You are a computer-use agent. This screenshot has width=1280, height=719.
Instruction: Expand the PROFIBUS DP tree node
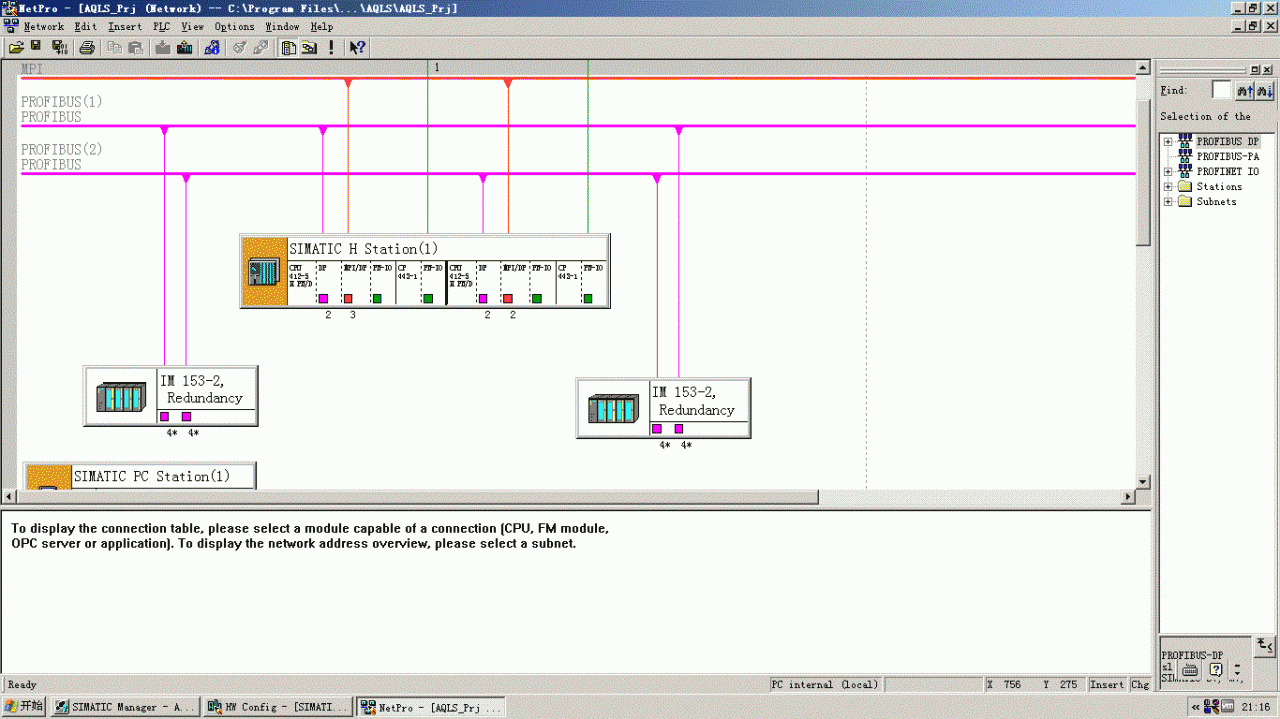(x=1167, y=142)
